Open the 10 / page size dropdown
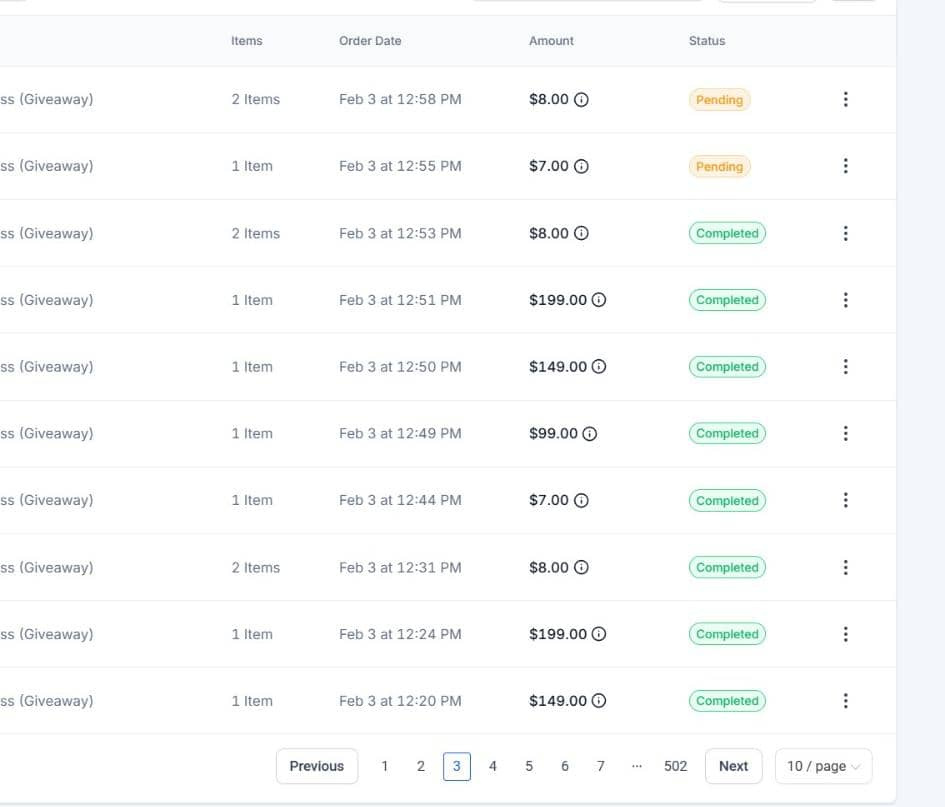The image size is (945, 807). tap(822, 766)
